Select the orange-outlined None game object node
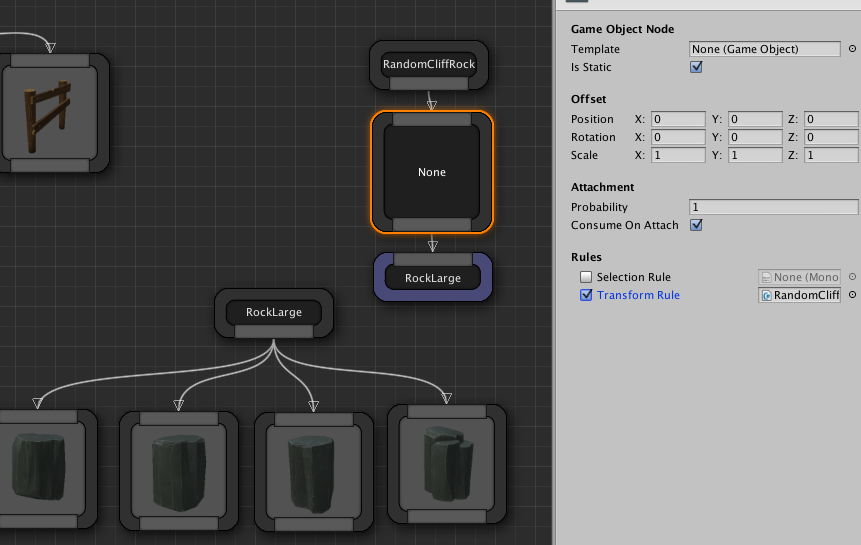 (432, 172)
